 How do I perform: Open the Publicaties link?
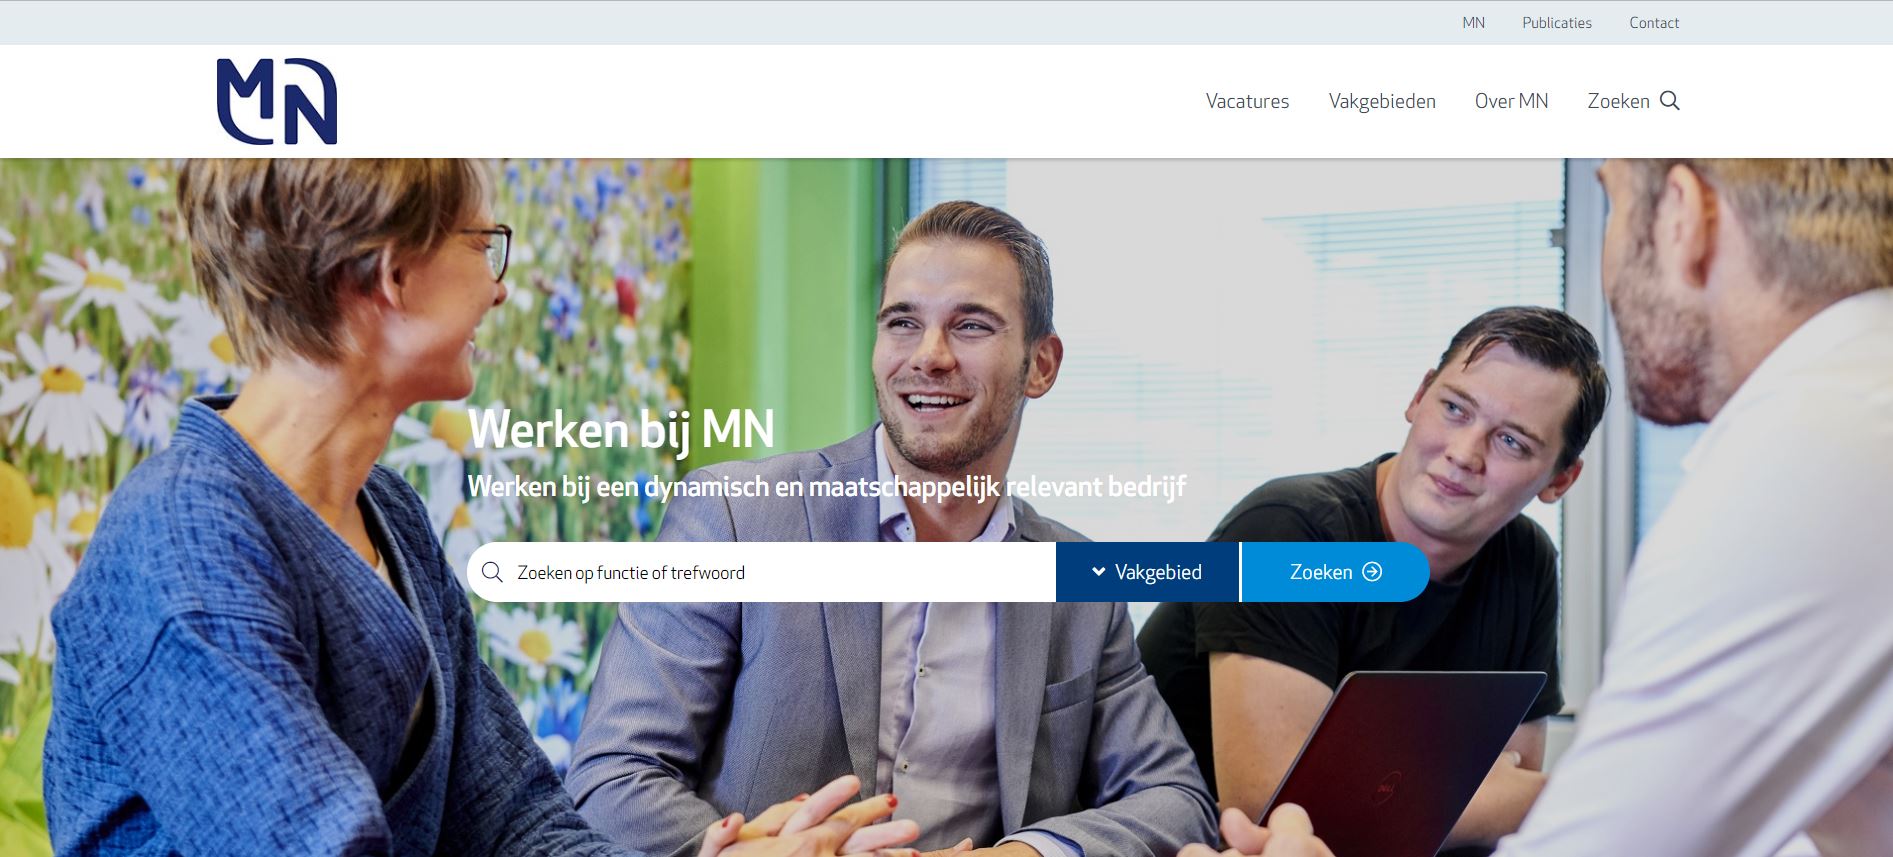coord(1556,23)
